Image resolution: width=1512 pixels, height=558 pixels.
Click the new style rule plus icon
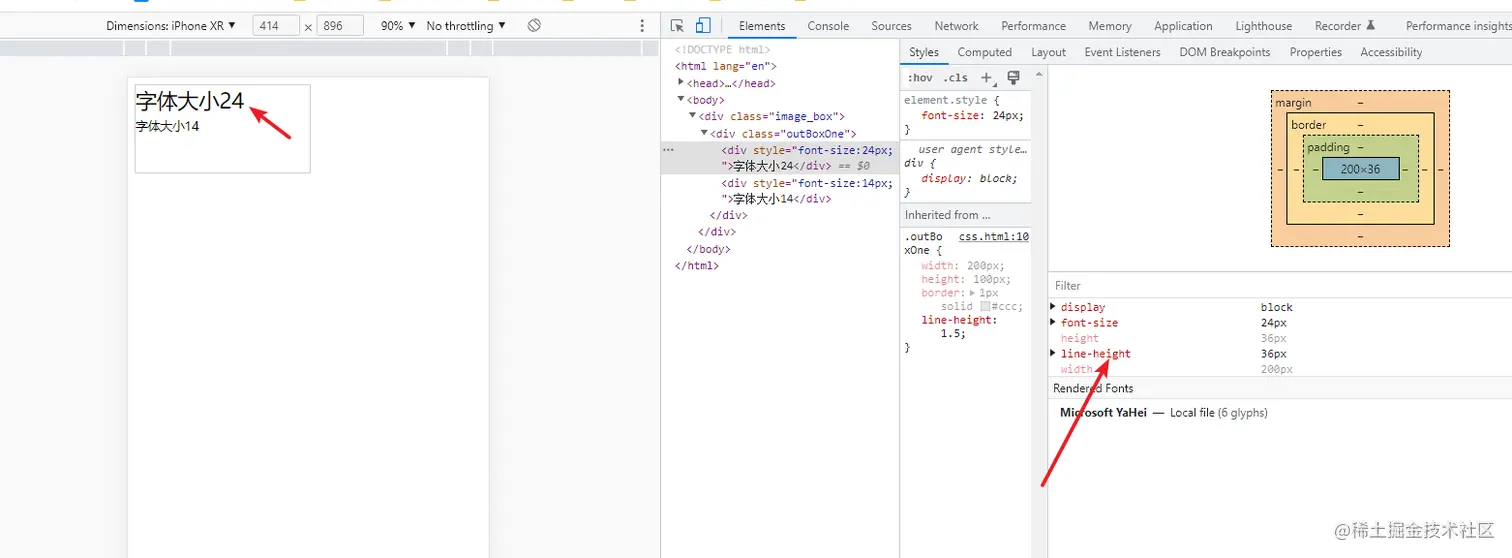986,77
